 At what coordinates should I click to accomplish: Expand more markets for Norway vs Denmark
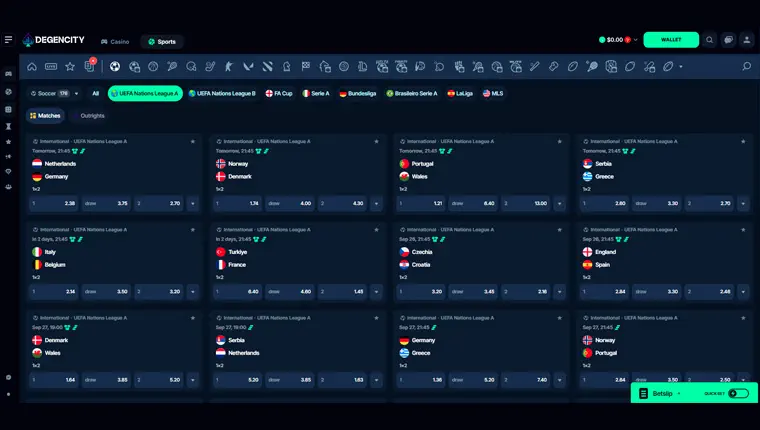pyautogui.click(x=376, y=204)
